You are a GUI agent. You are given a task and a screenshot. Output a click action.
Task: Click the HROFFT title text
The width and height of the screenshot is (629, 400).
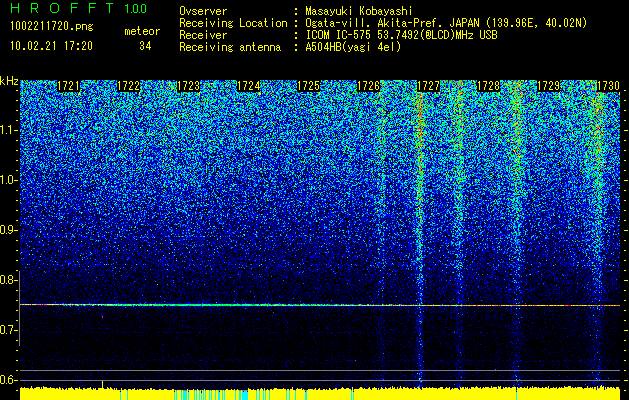[62, 8]
